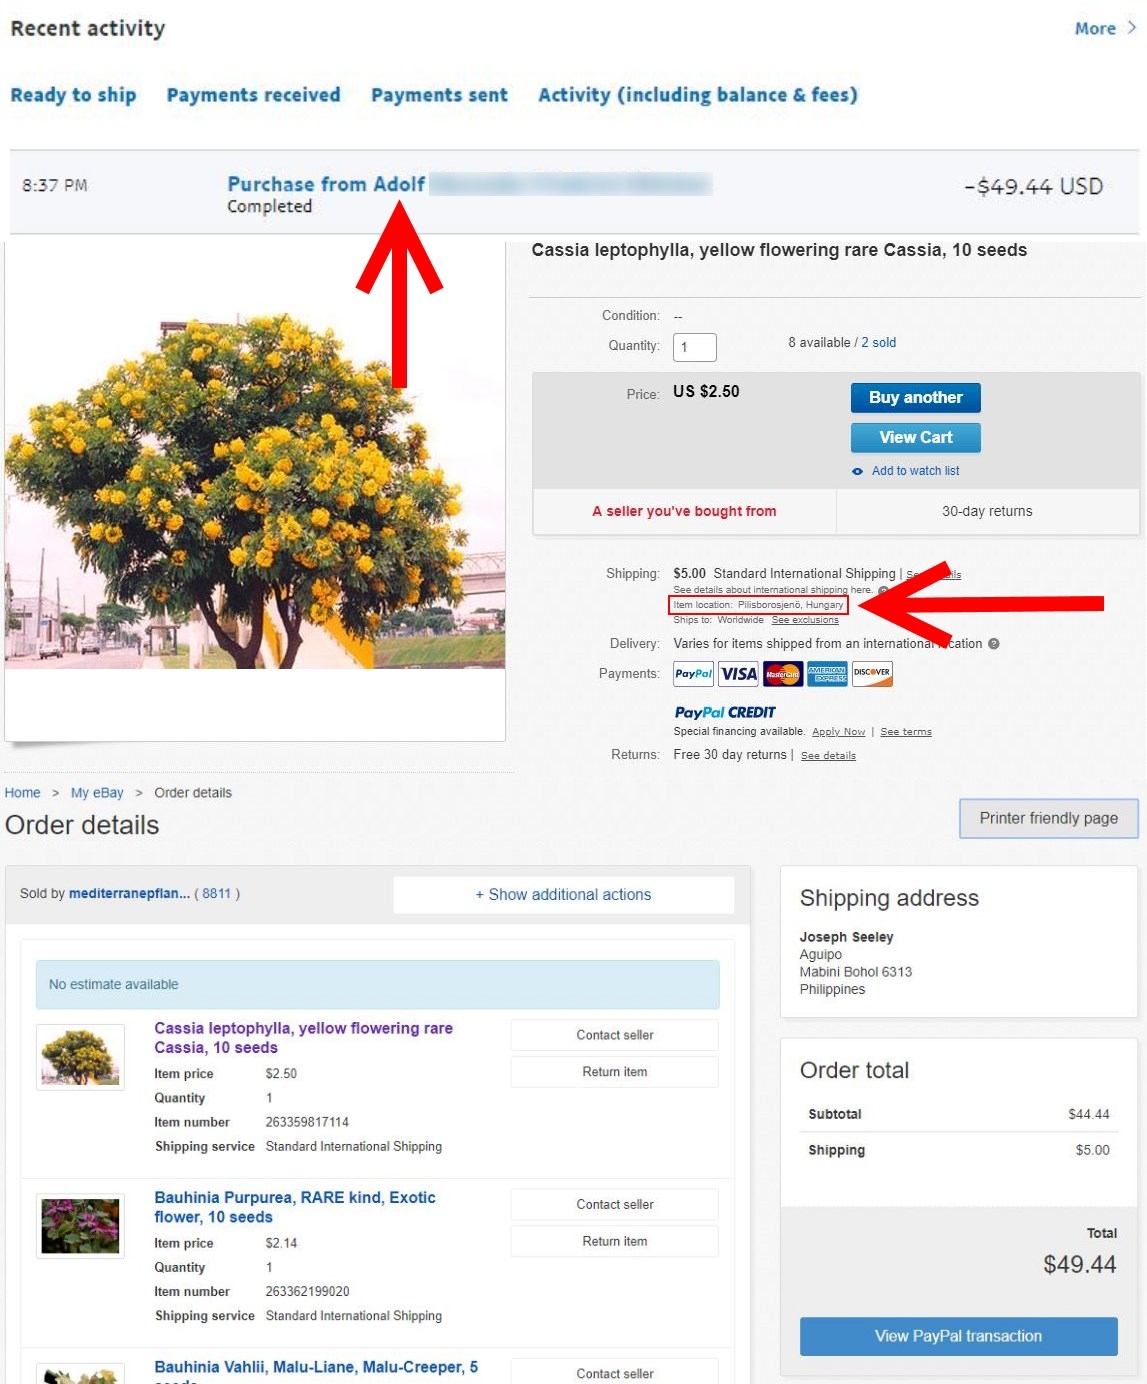Image resolution: width=1147 pixels, height=1384 pixels.
Task: Click Contact seller for Bauhinia Vahlii
Action: point(615,1373)
